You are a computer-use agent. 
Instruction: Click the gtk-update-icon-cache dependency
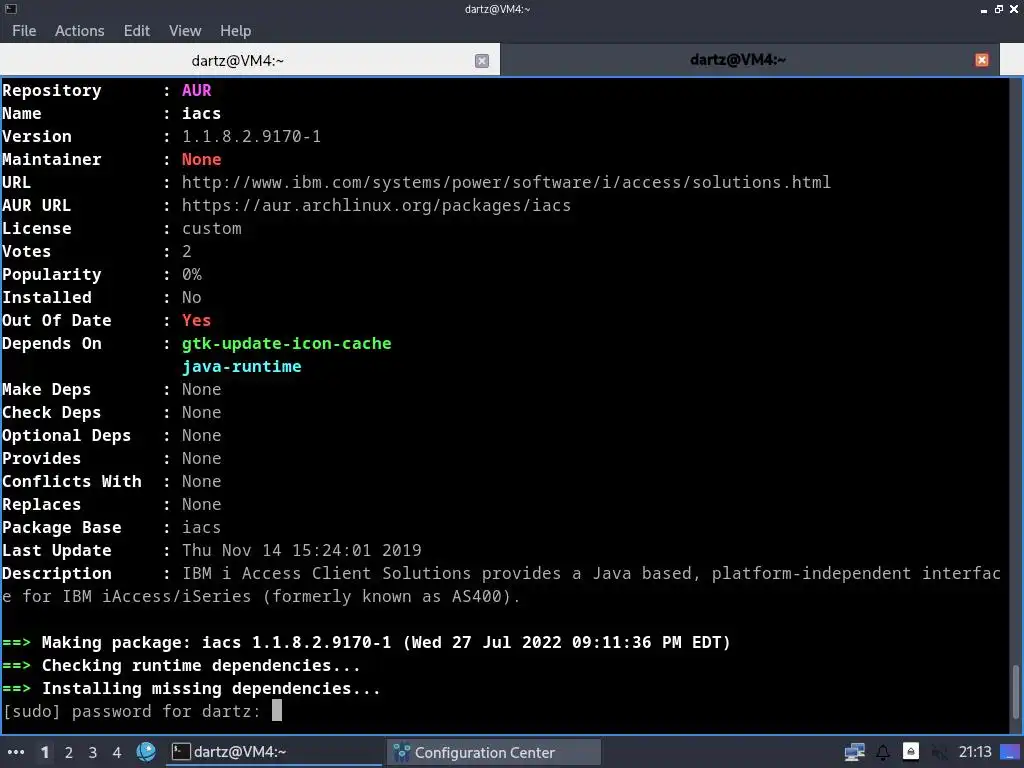coord(287,344)
